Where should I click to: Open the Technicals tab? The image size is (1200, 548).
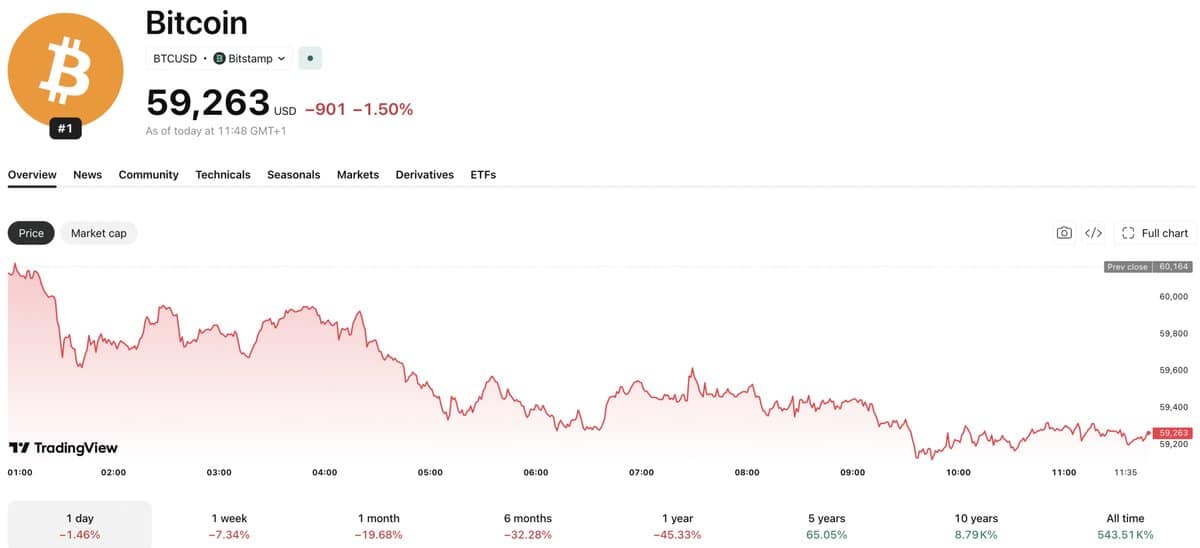tap(223, 174)
